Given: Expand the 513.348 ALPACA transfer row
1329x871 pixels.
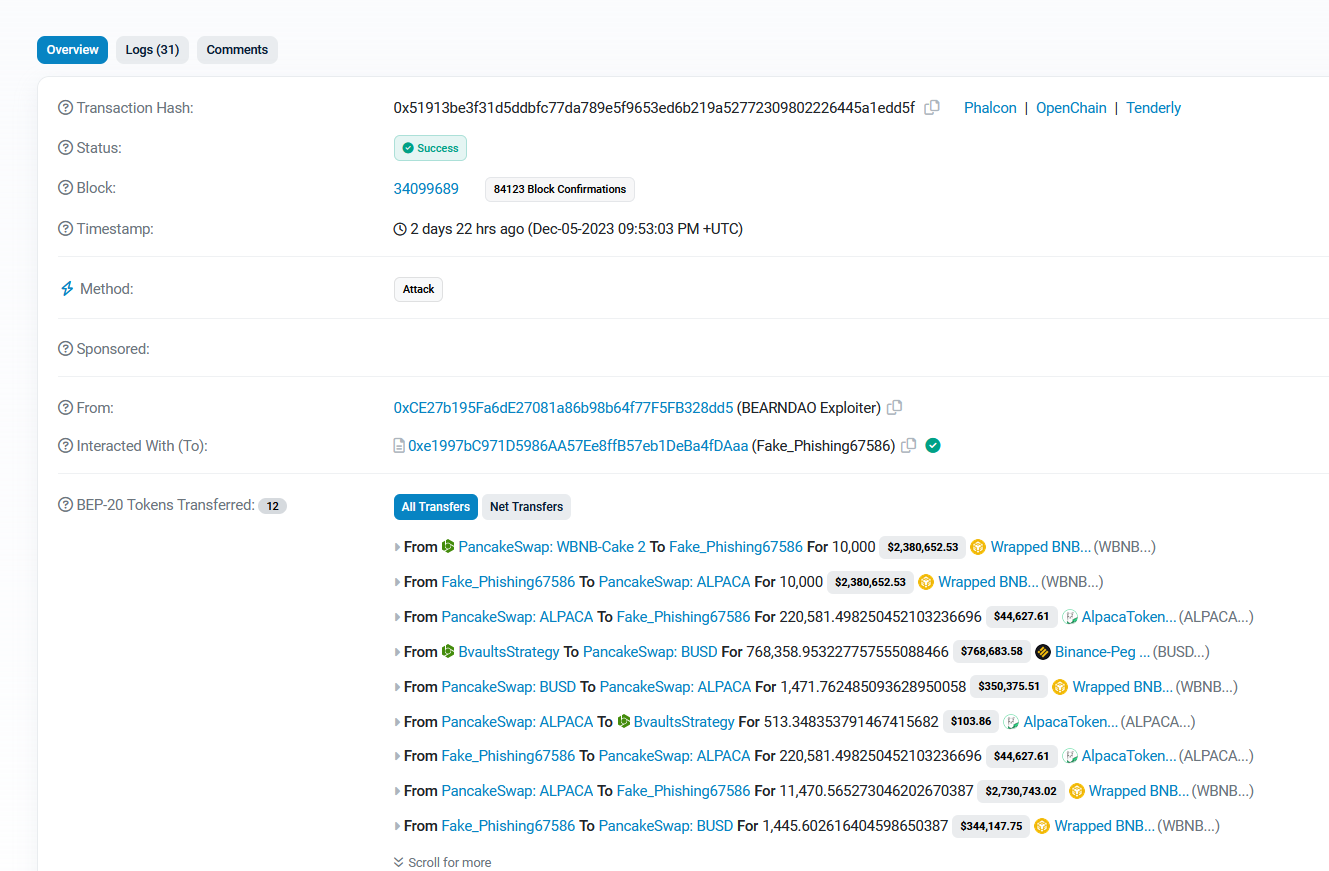Looking at the screenshot, I should pos(398,722).
